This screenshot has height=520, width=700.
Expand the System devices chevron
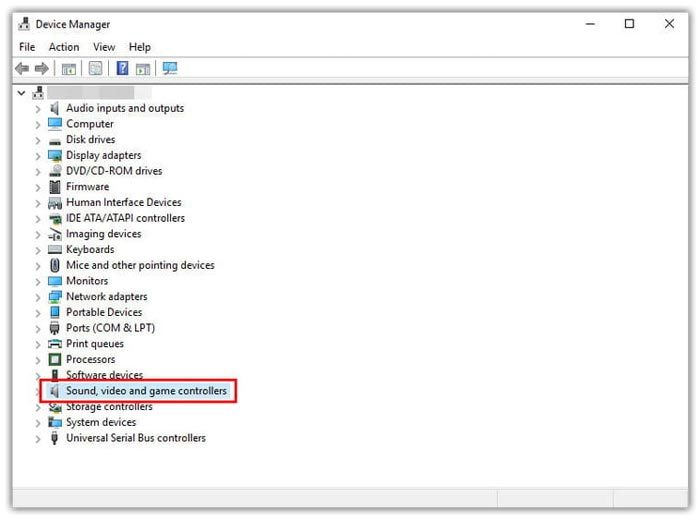pyautogui.click(x=38, y=423)
